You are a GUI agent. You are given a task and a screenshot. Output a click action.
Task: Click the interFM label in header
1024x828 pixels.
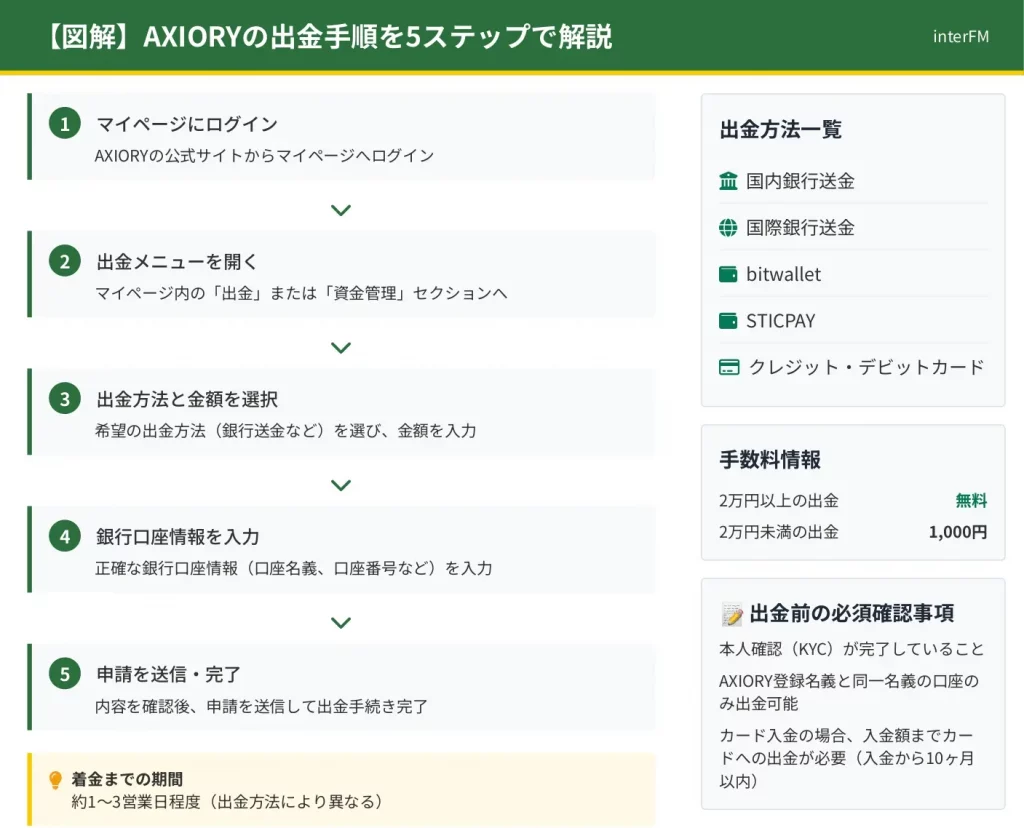click(x=960, y=37)
